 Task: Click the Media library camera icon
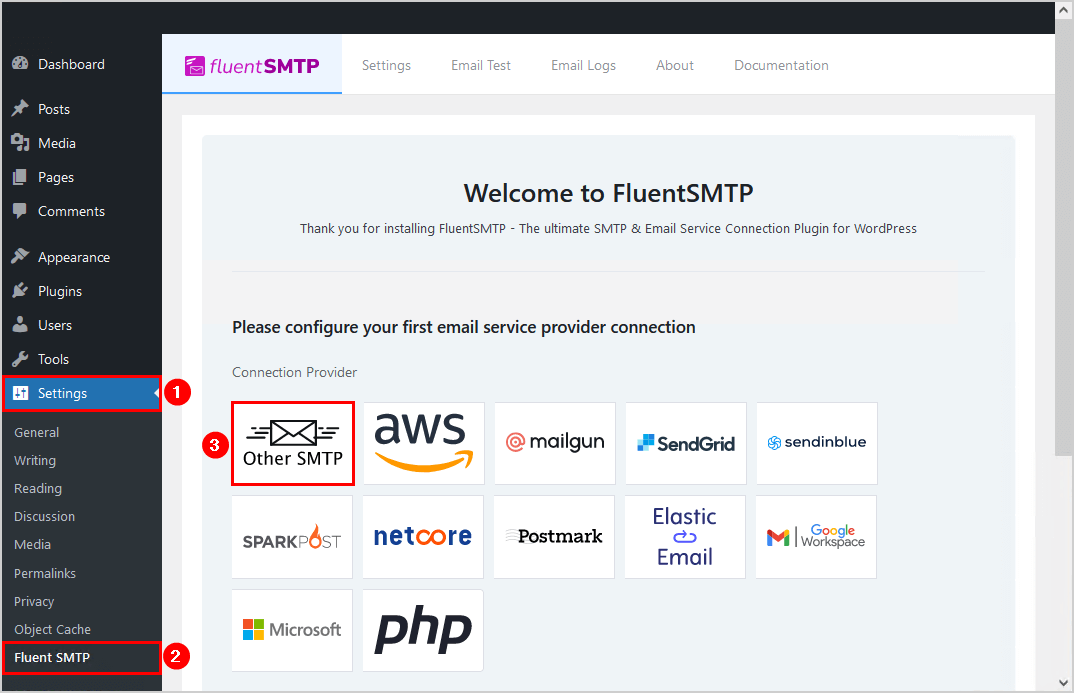pos(20,142)
